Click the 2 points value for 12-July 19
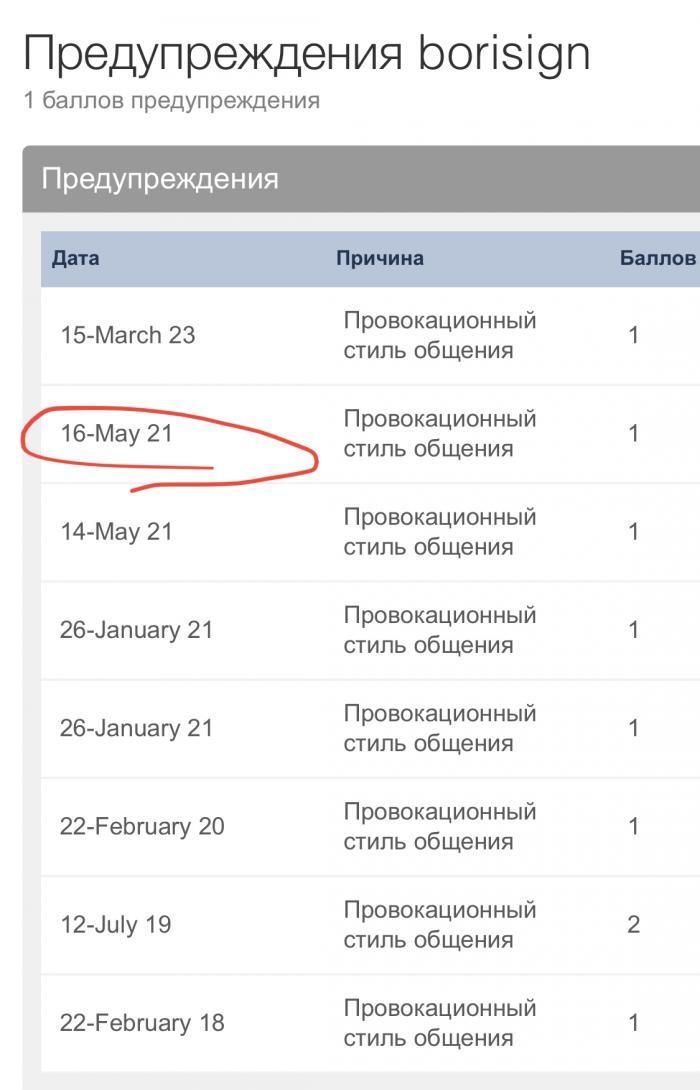 click(633, 925)
